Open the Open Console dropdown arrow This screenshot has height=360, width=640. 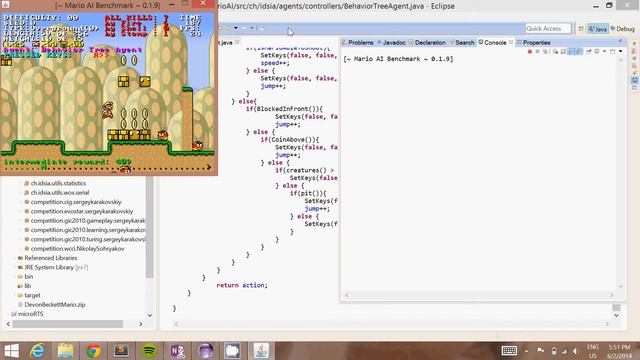(620, 51)
